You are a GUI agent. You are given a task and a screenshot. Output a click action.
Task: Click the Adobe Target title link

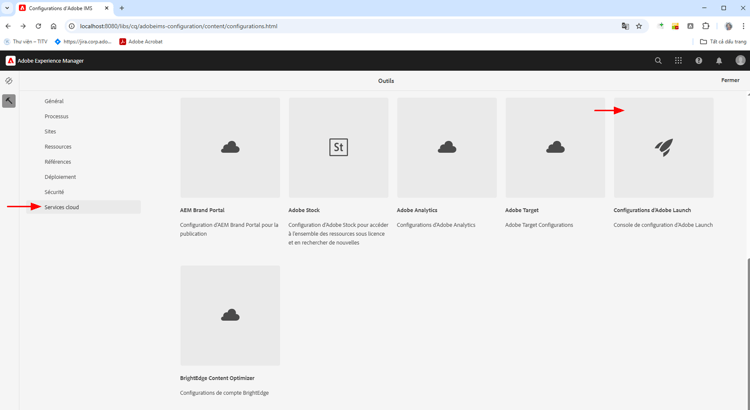tap(522, 210)
